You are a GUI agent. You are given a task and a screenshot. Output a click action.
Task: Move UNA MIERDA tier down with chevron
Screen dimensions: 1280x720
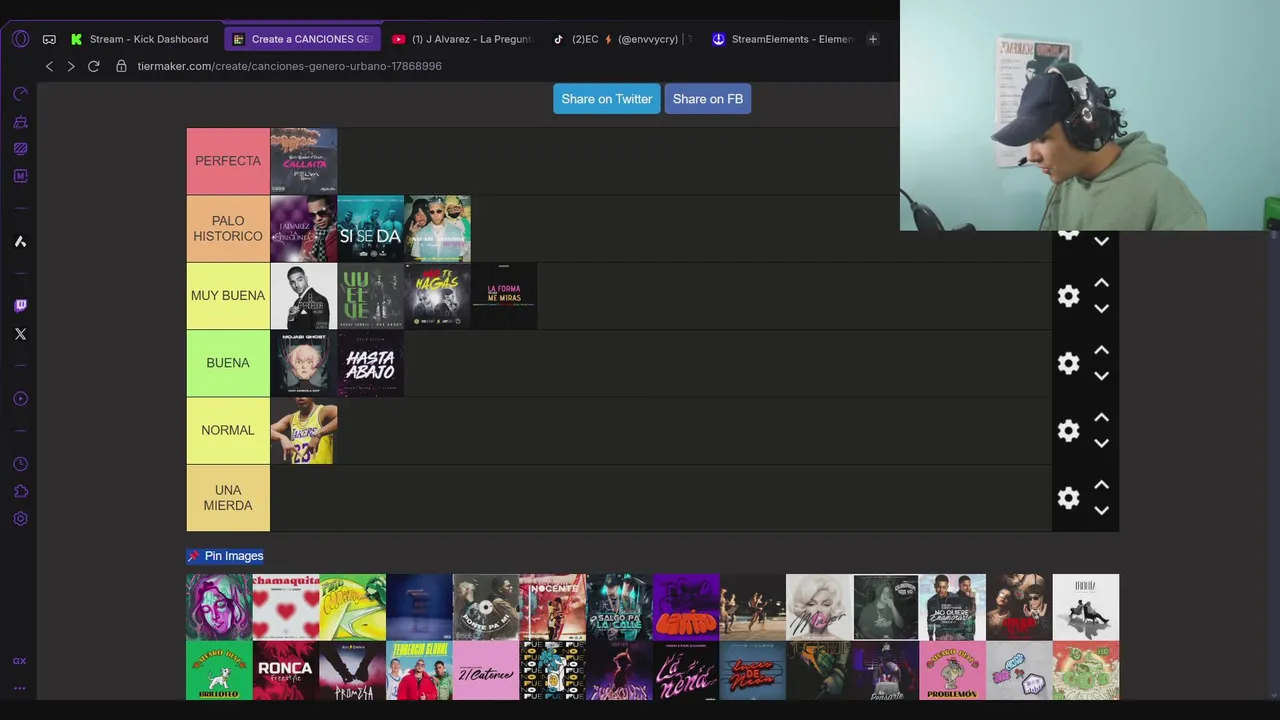click(1101, 511)
